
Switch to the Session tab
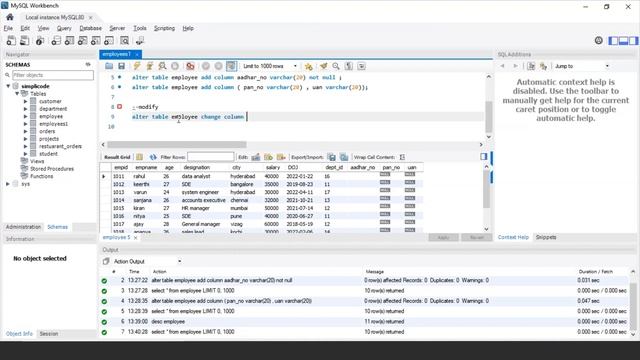click(49, 333)
